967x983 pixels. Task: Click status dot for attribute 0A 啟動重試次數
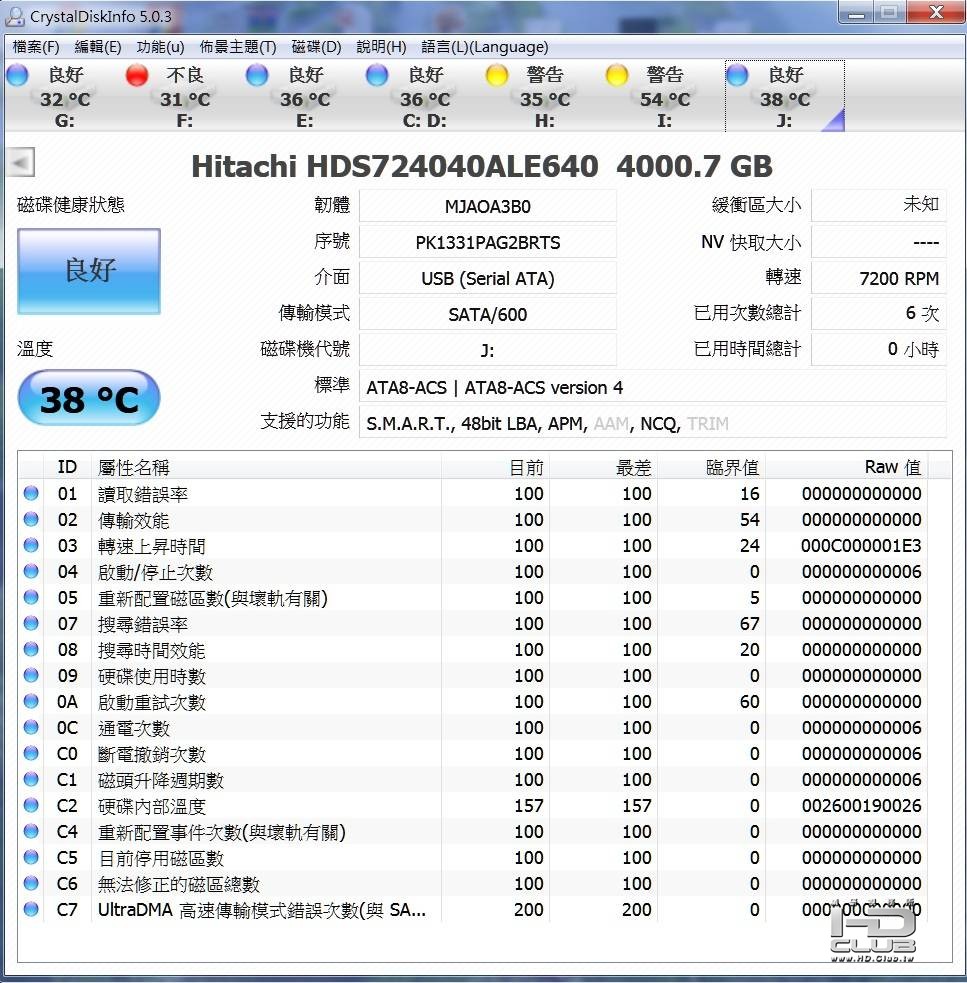[x=31, y=702]
